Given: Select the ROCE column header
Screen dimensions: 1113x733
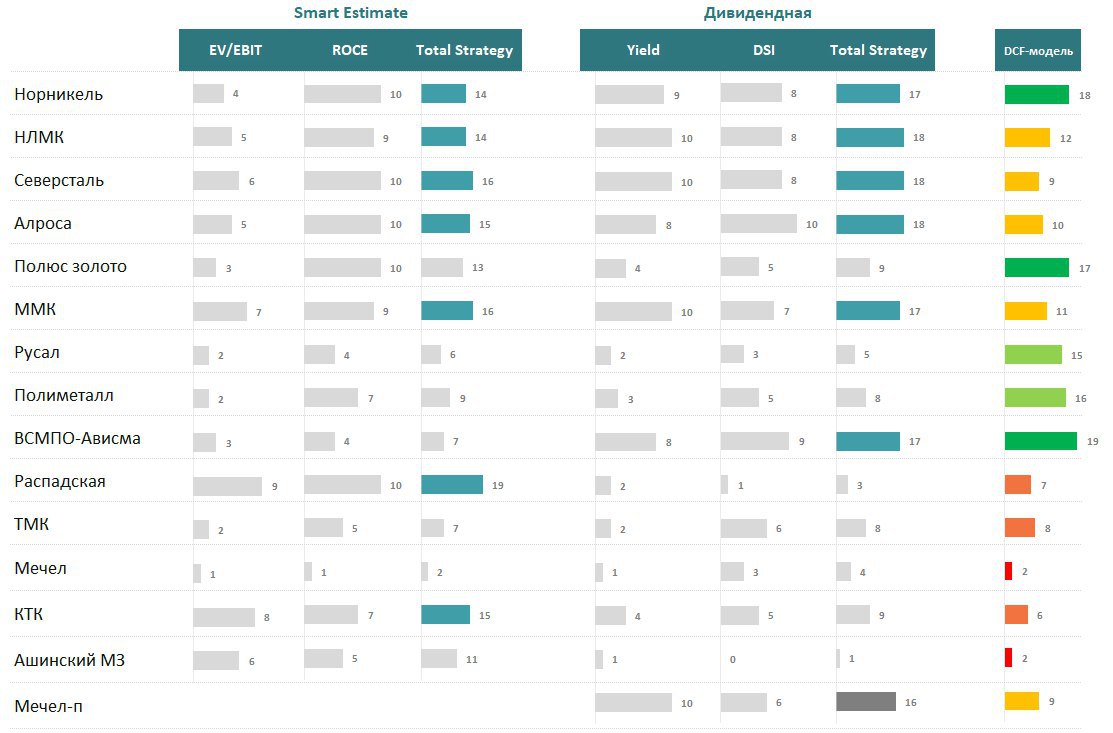Looking at the screenshot, I should [x=350, y=50].
